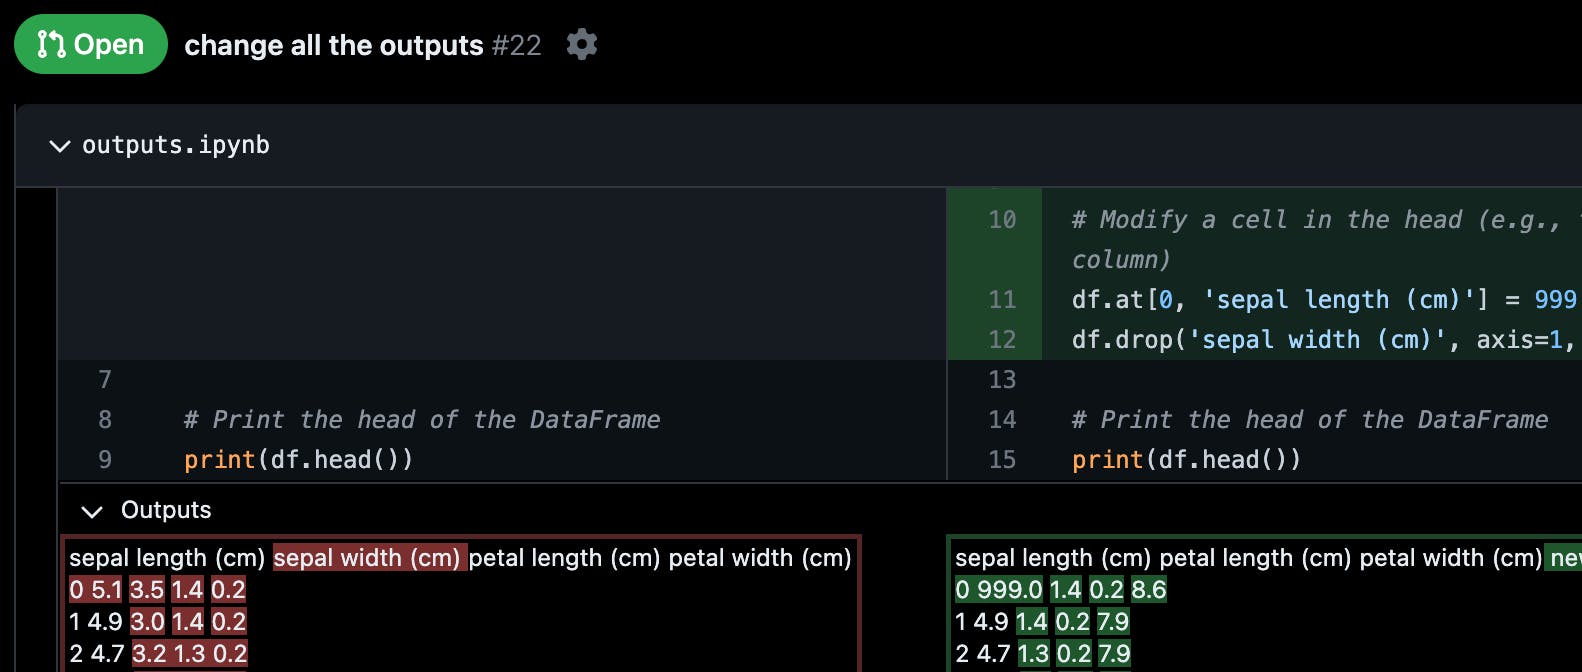Screen dimensions: 1582x672
Task: Click the value 4.7 in old output row 2
Action: pos(106,654)
